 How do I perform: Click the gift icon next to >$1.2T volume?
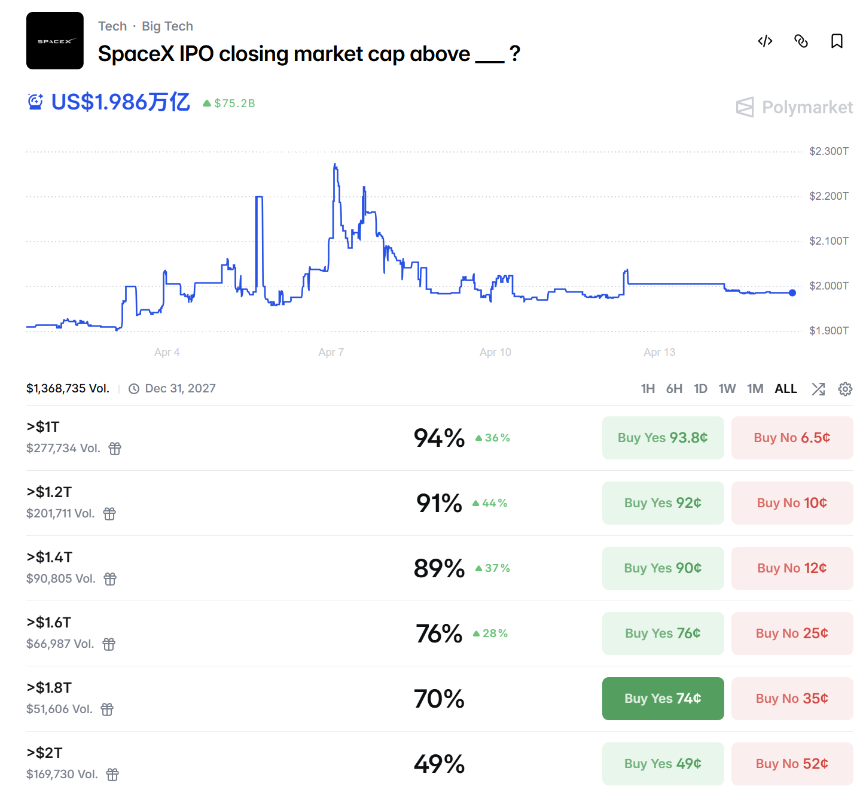[108, 513]
